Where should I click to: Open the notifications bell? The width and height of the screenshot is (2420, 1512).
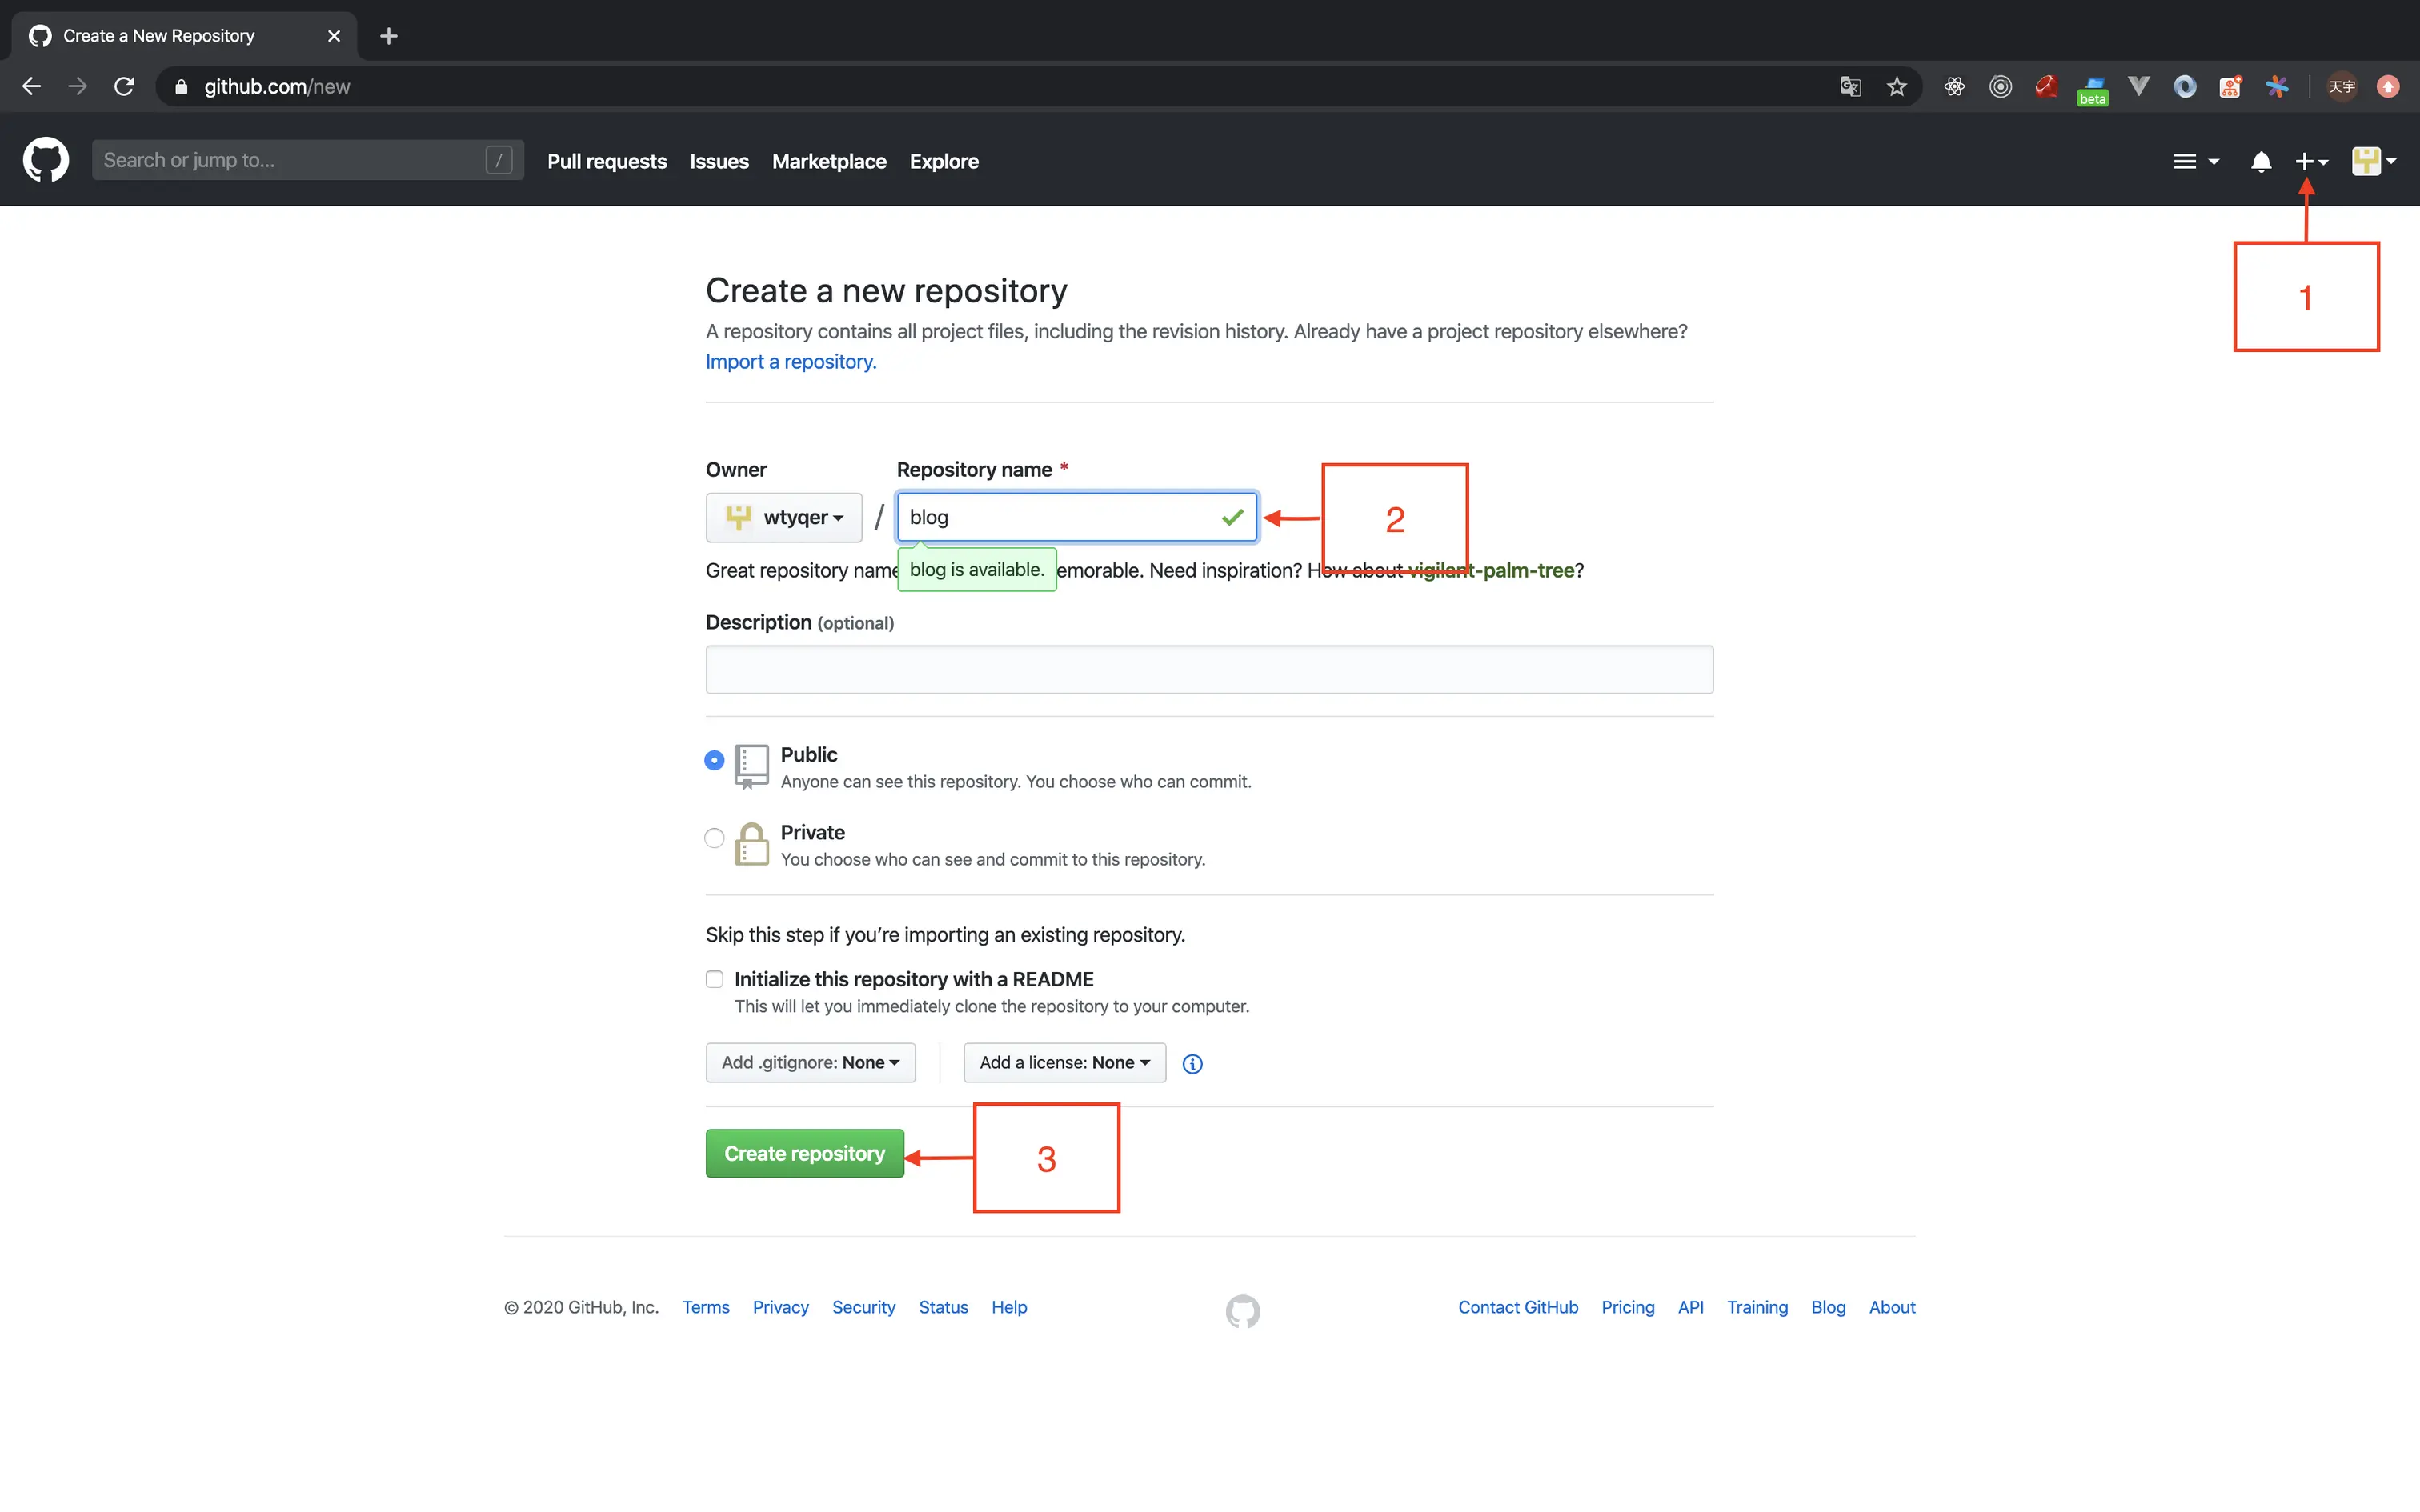[2260, 161]
